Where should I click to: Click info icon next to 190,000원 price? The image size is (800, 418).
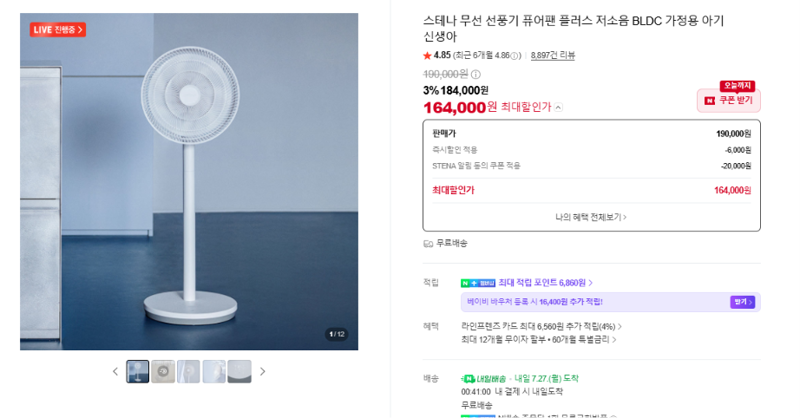point(476,75)
